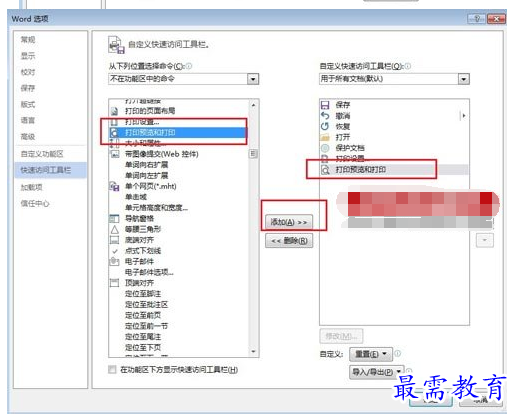Choose the 底端对齐 alignment icon
Screen dimensions: 515x419
tap(114, 240)
